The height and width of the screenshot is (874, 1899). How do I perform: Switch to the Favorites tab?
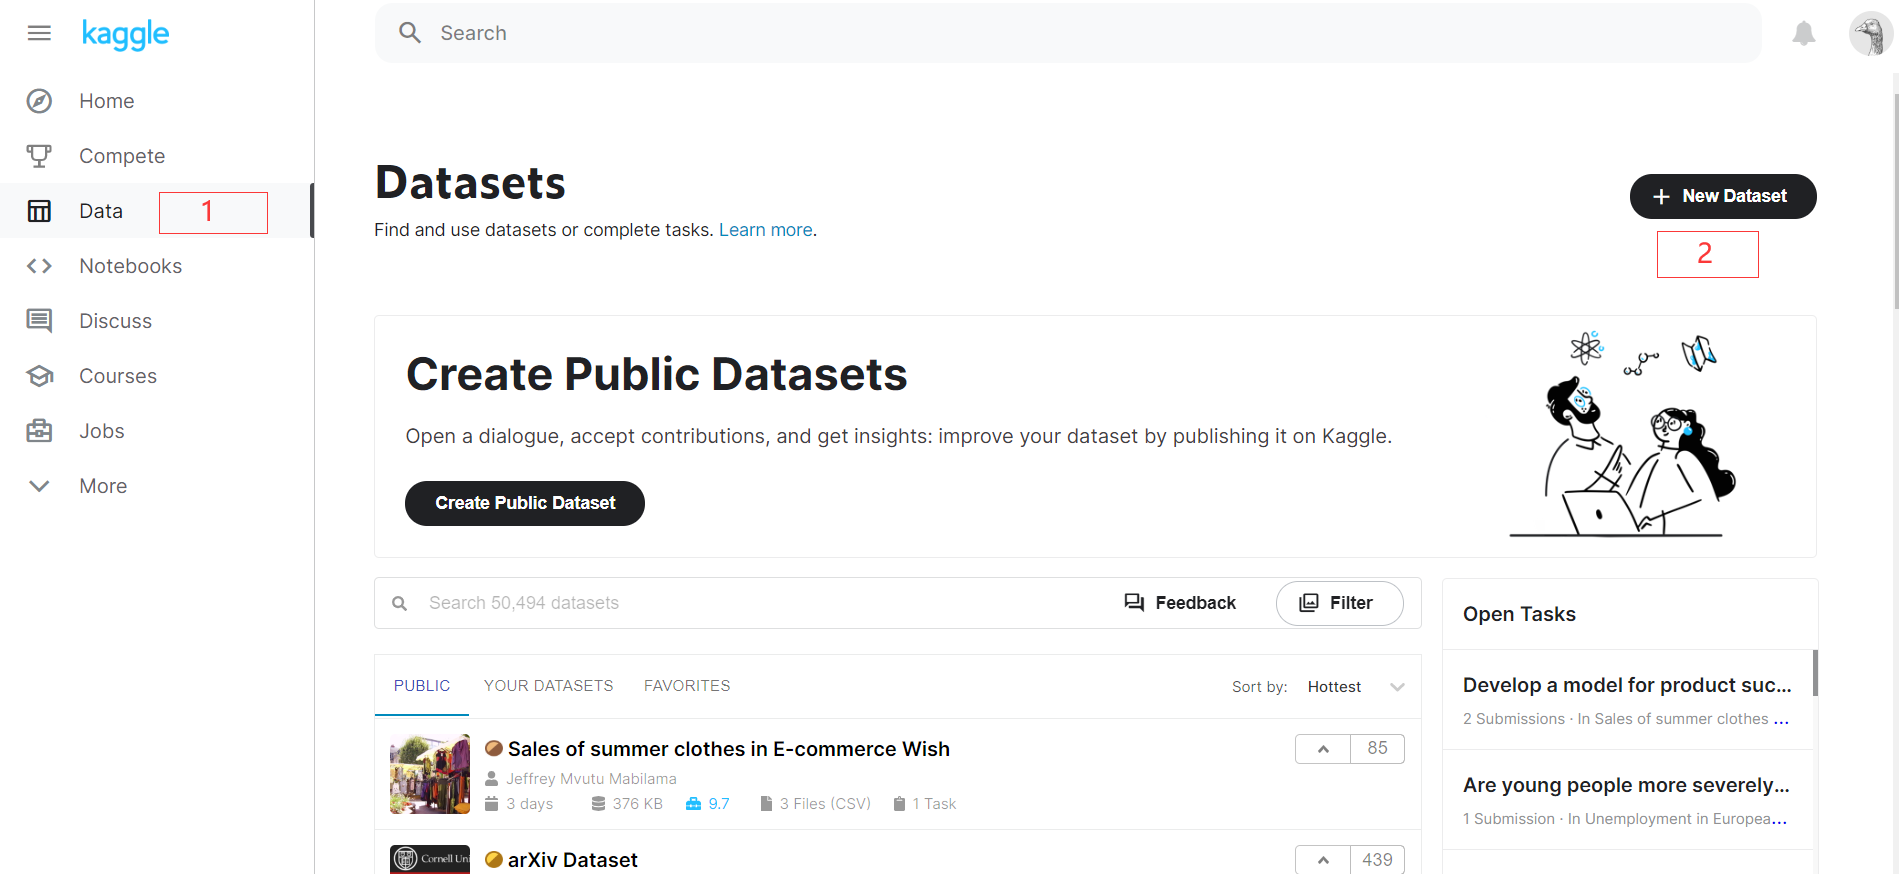point(687,686)
